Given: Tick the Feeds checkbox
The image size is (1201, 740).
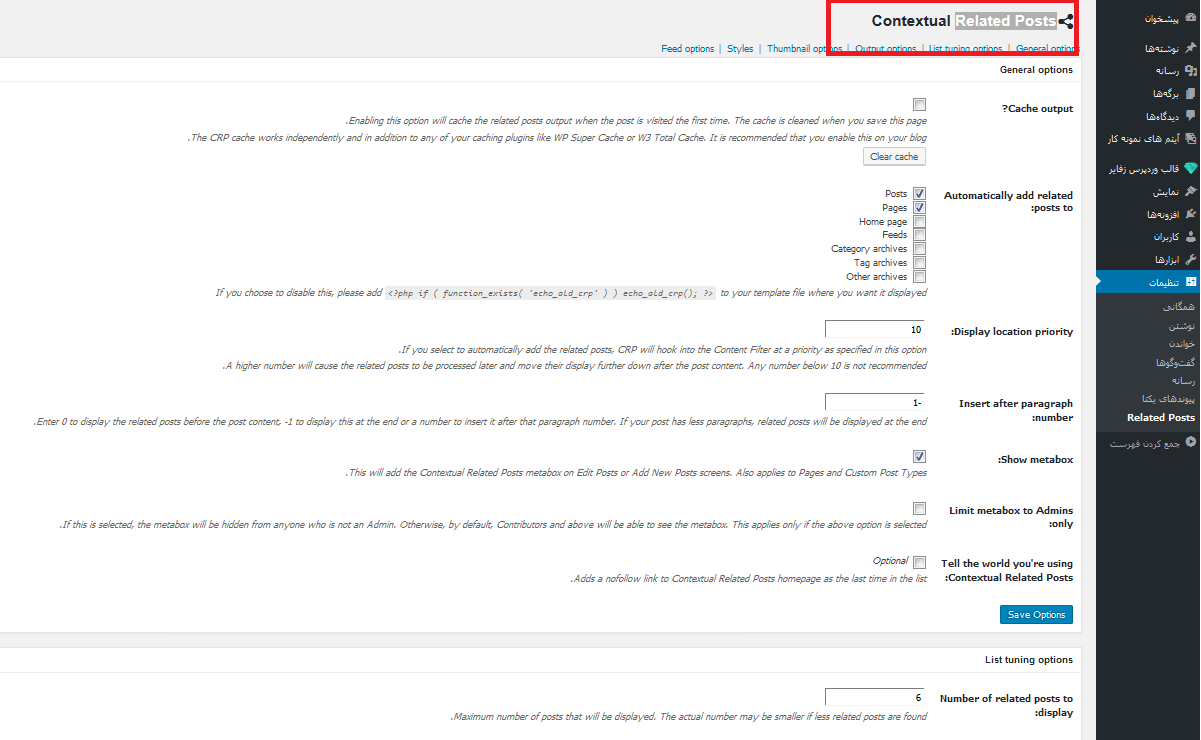Looking at the screenshot, I should click(x=919, y=235).
